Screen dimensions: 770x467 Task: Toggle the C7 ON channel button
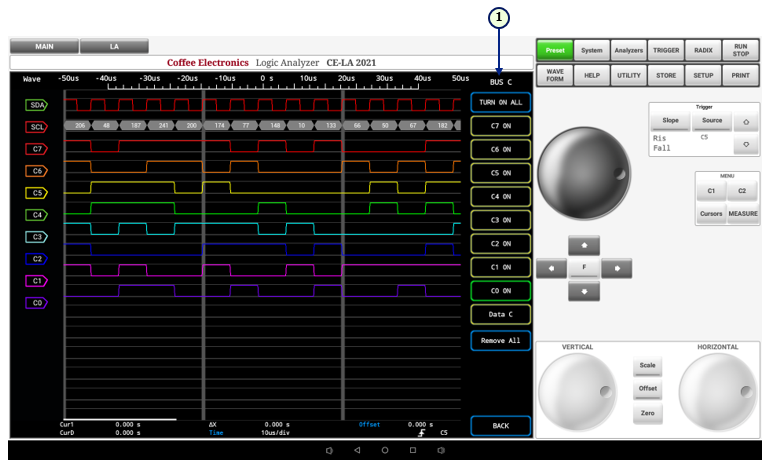[500, 126]
